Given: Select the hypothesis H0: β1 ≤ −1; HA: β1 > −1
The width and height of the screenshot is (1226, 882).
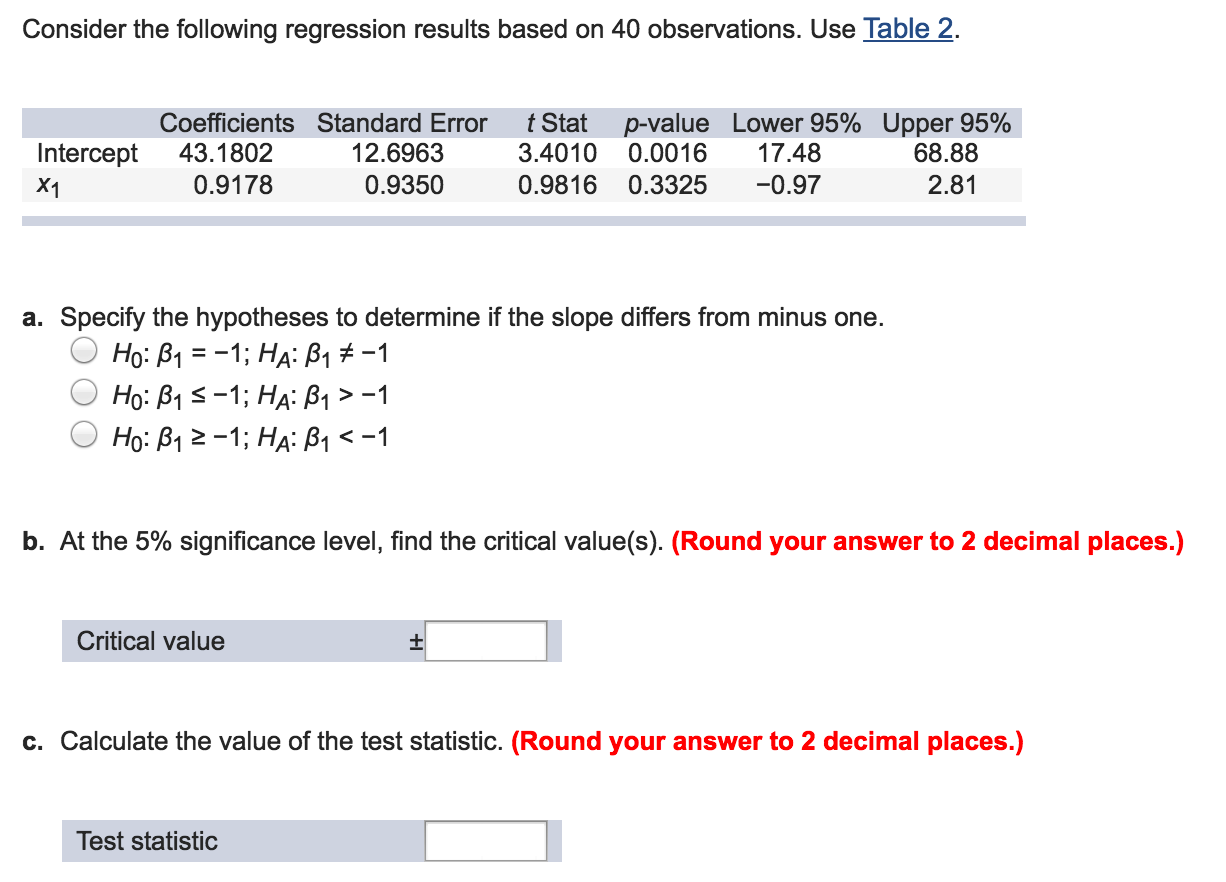Looking at the screenshot, I should (84, 394).
